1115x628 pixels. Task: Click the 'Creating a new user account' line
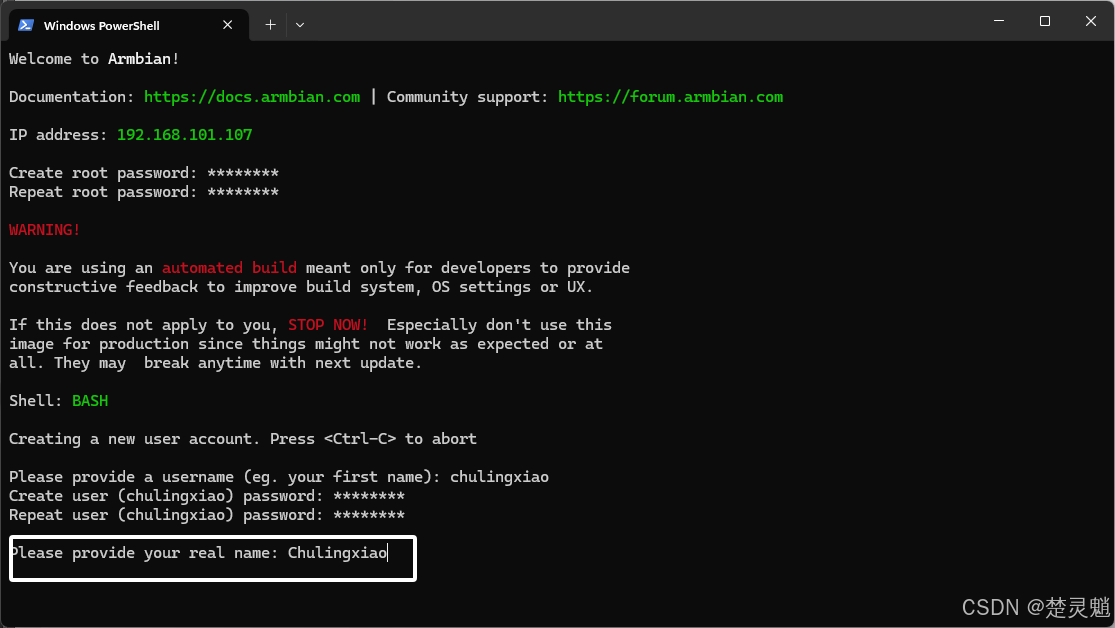click(242, 439)
